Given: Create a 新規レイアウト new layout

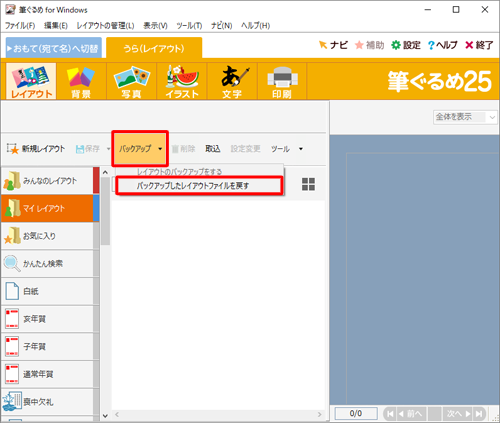Looking at the screenshot, I should [36, 149].
